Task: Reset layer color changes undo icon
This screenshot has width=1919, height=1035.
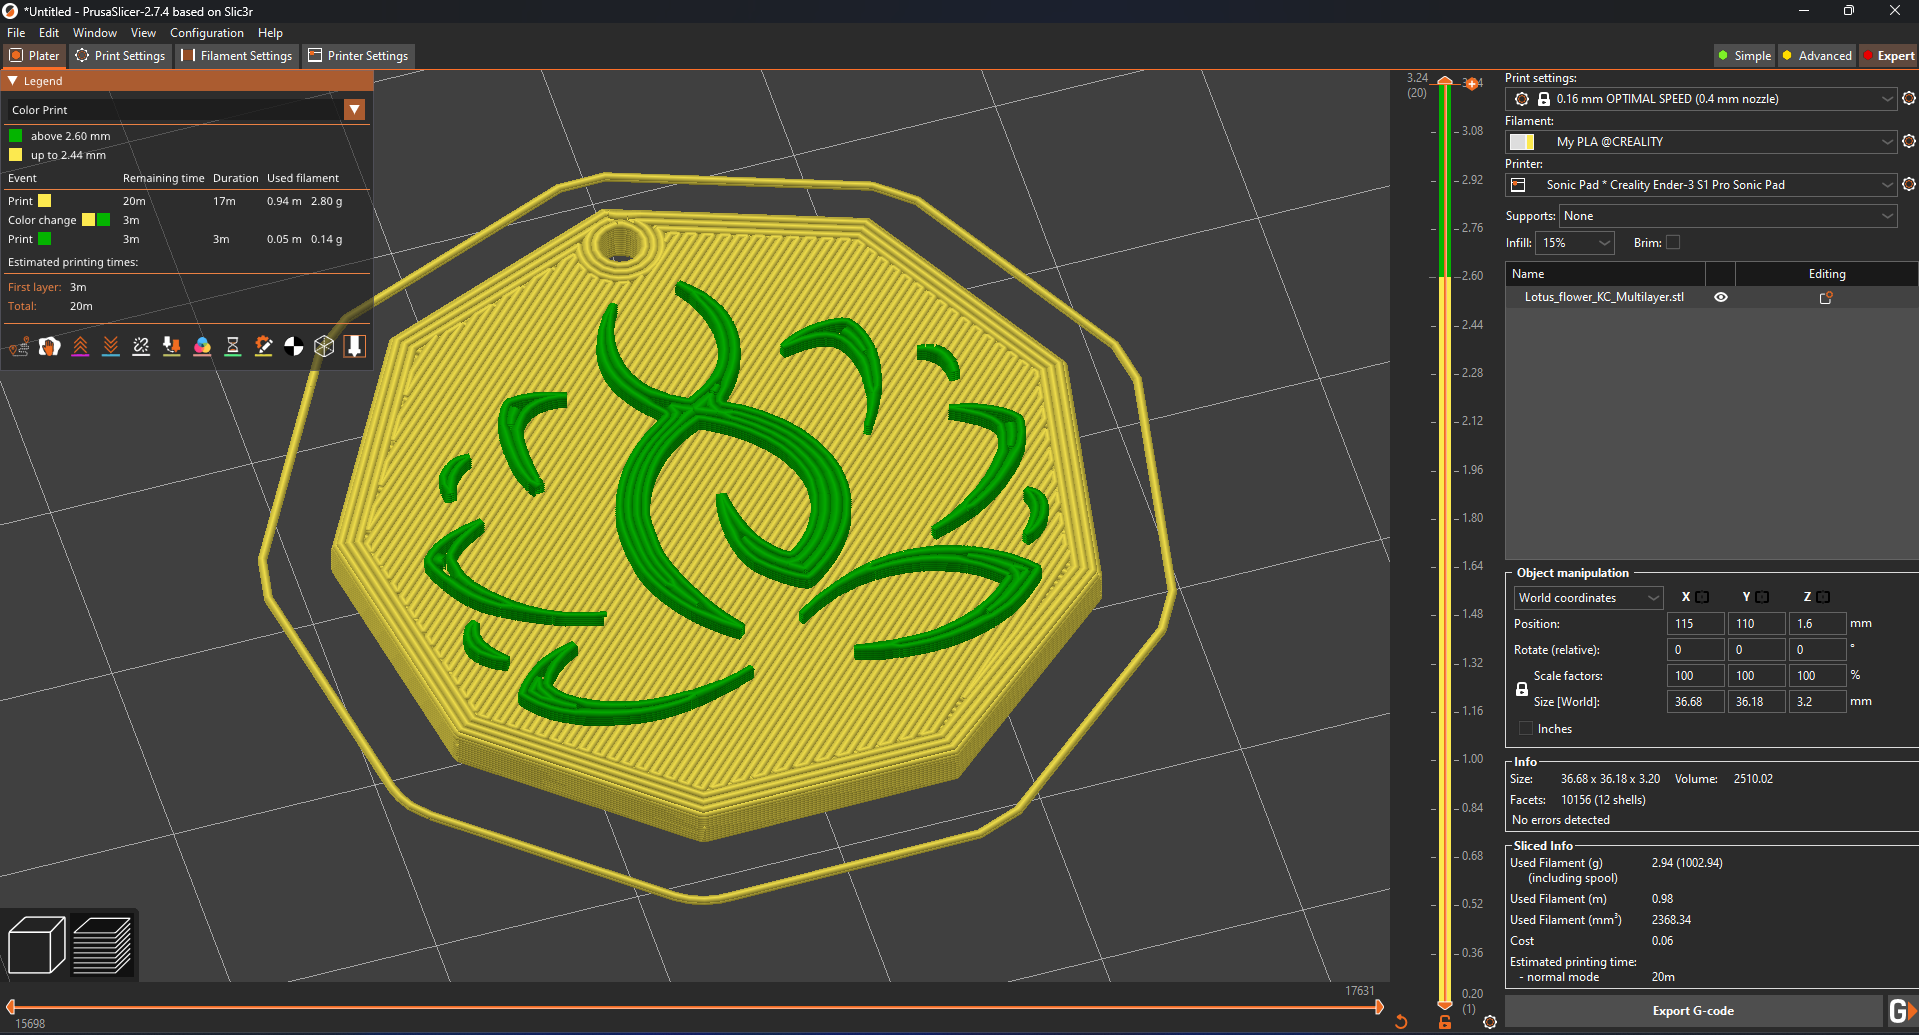Action: (1401, 1022)
